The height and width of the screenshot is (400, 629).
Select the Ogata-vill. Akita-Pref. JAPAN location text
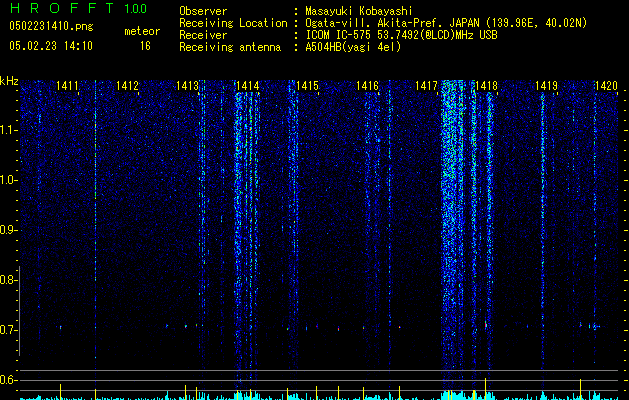click(446, 23)
